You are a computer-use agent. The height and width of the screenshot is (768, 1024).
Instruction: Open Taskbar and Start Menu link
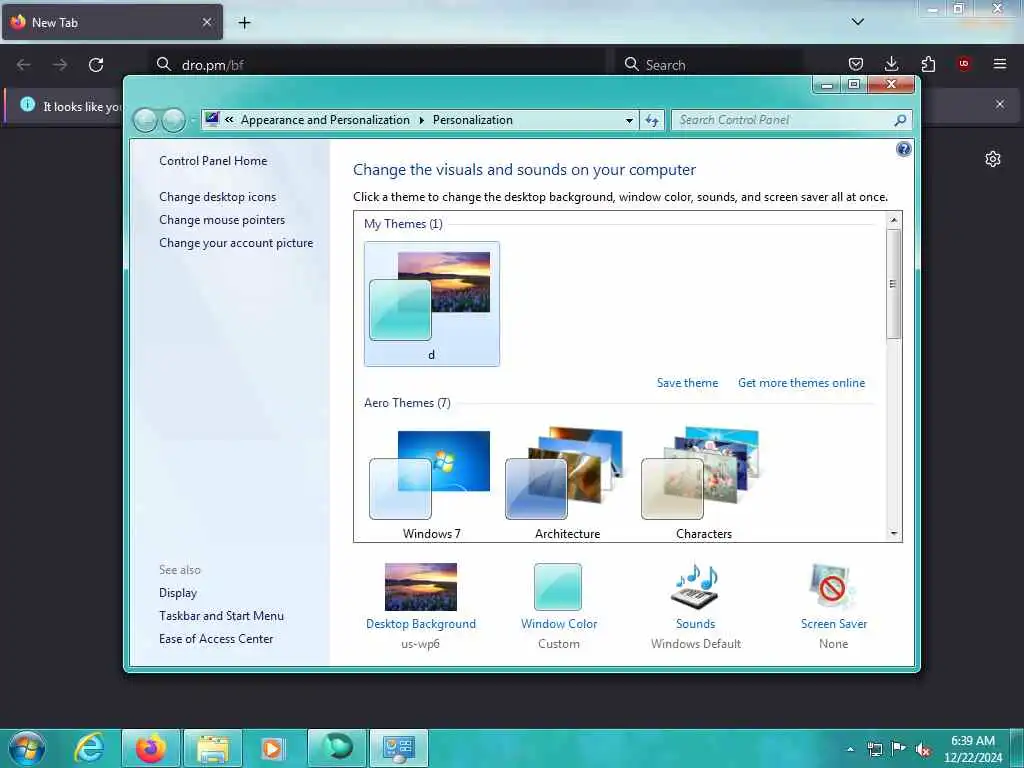[x=221, y=616]
